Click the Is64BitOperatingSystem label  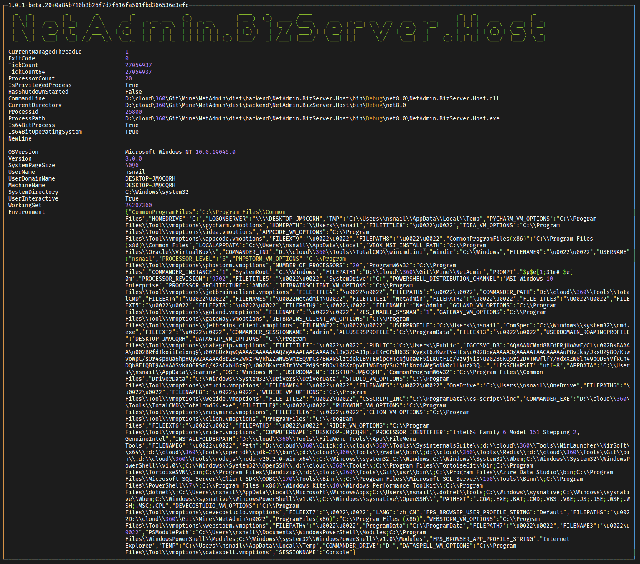click(46, 130)
